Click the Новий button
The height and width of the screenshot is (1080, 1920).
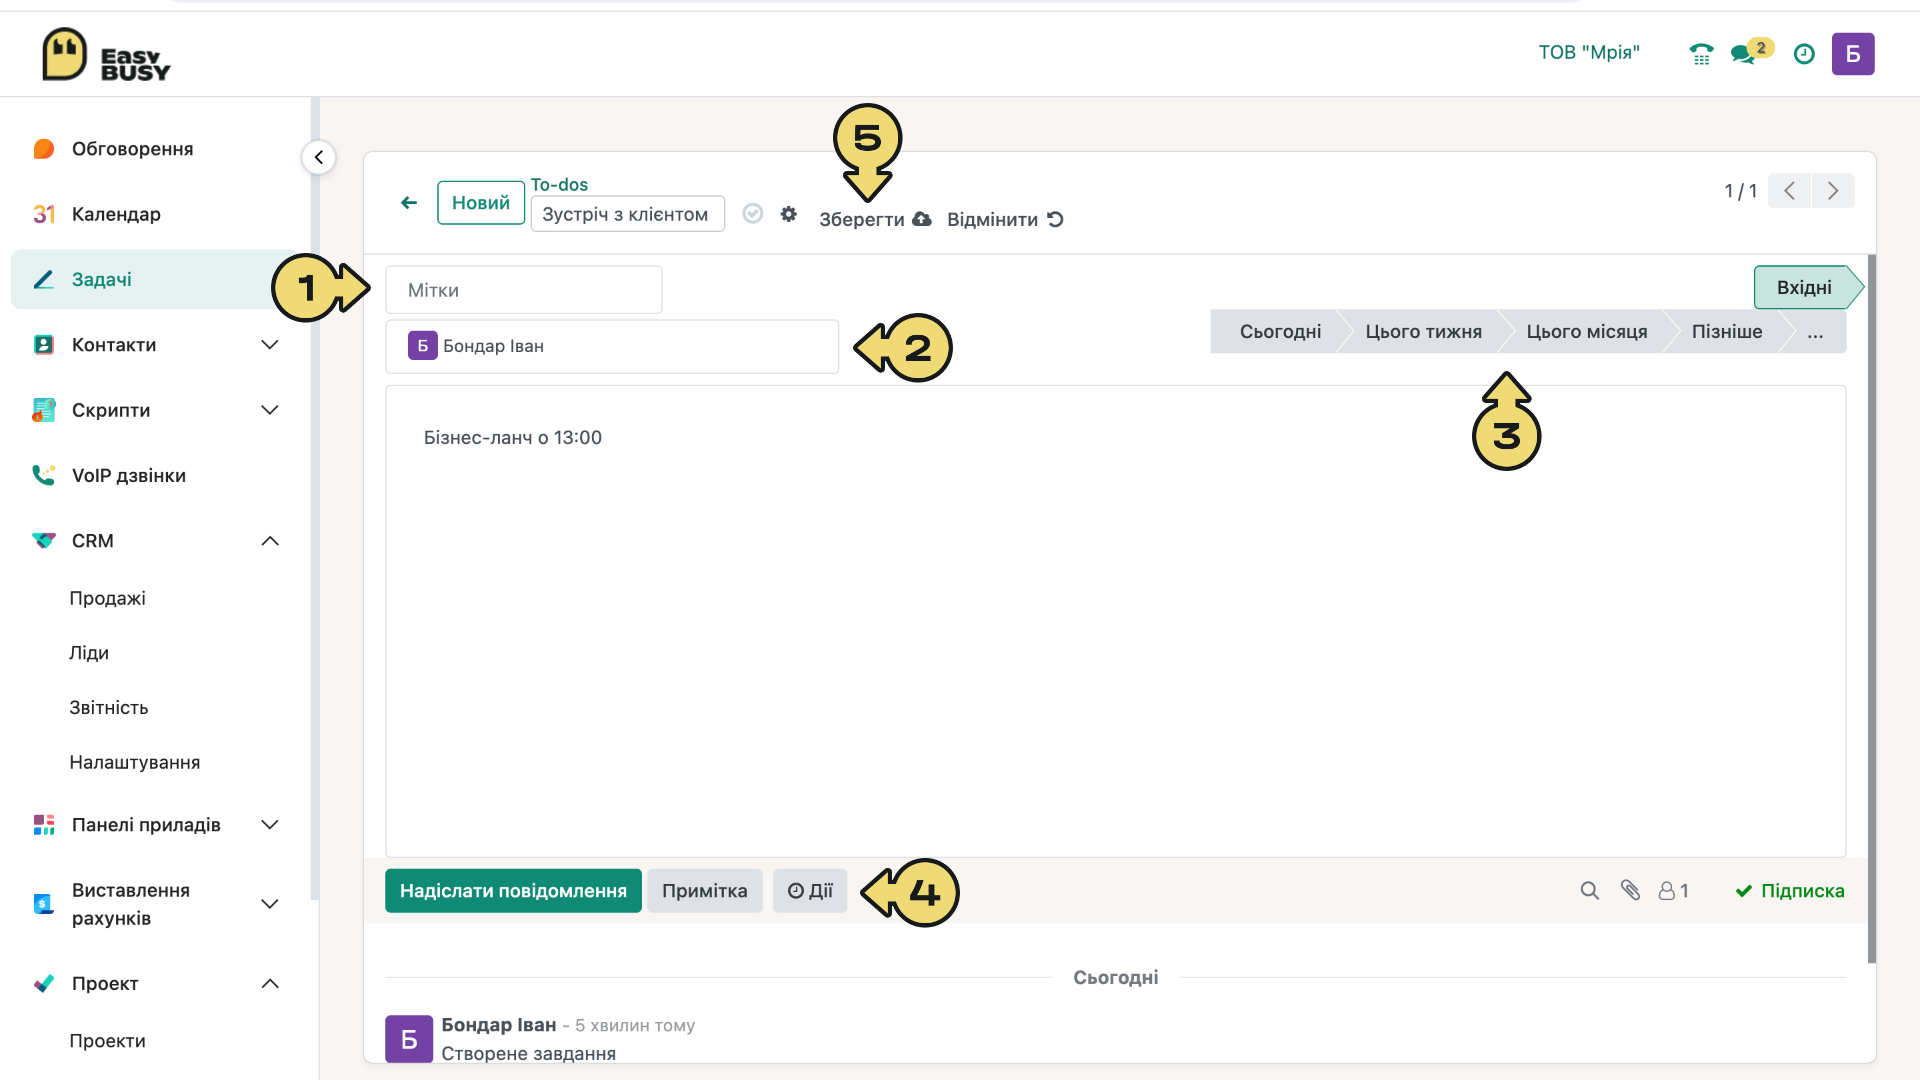[x=481, y=203]
